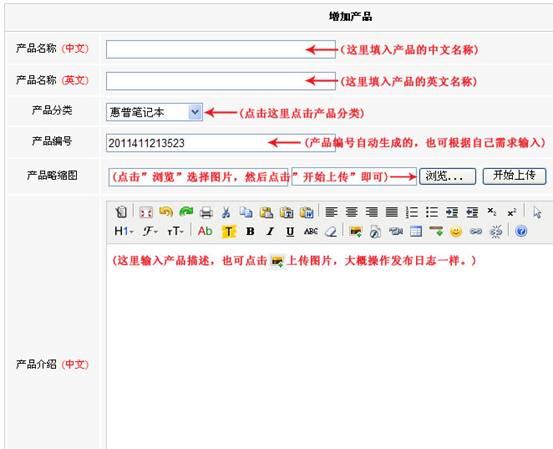Pick text background color icon
The width and height of the screenshot is (553, 449).
coord(229,231)
